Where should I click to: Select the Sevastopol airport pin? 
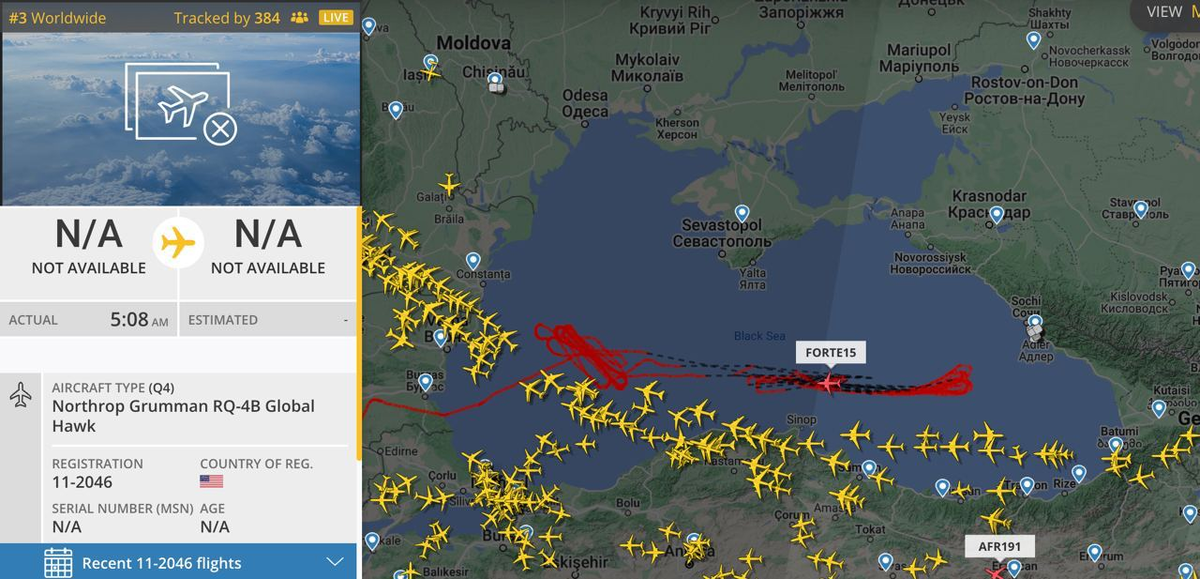742,213
